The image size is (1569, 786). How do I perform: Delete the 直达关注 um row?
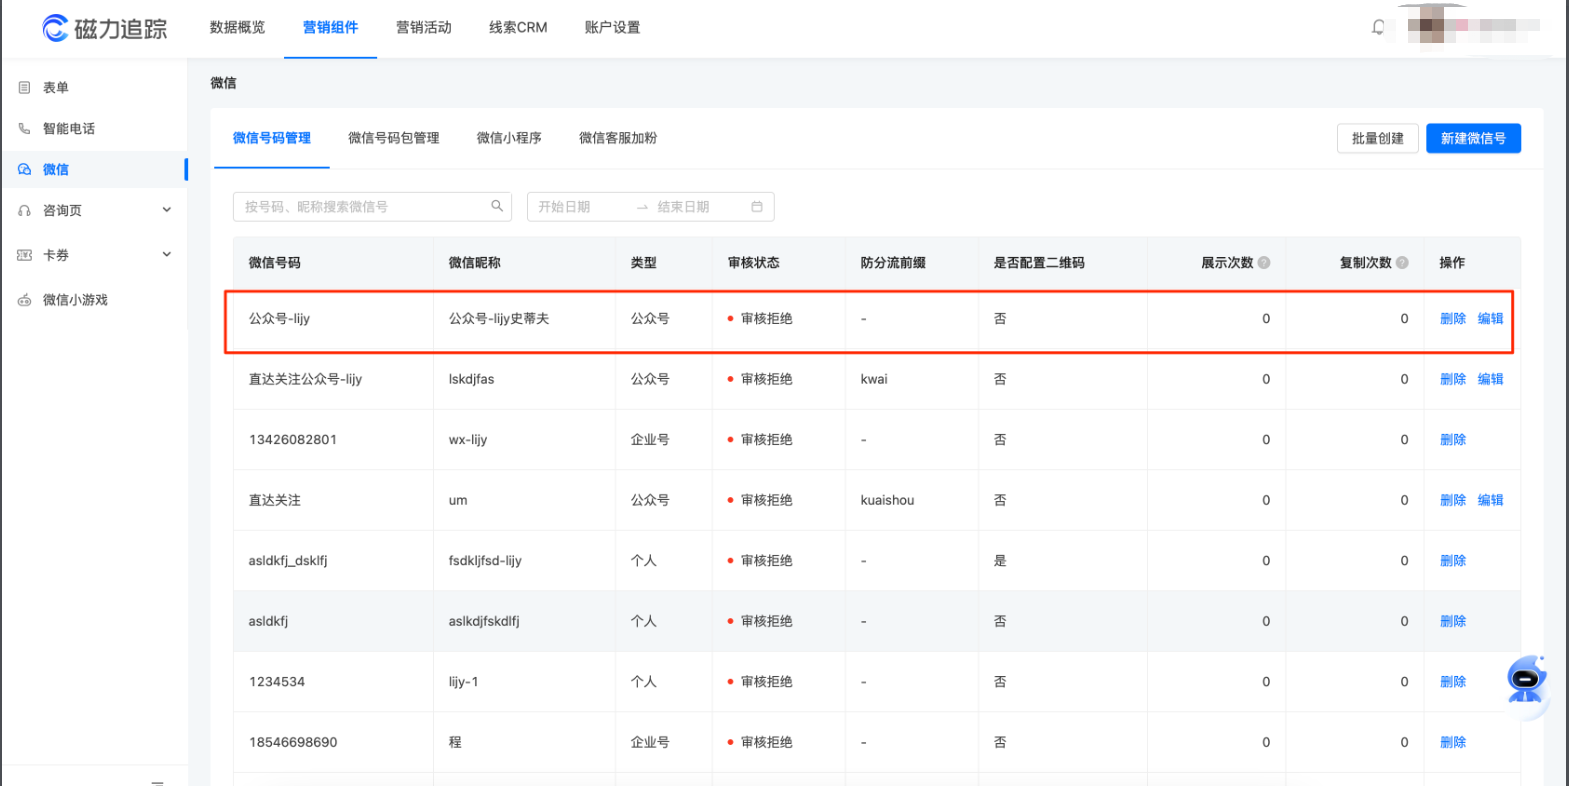[x=1452, y=500]
